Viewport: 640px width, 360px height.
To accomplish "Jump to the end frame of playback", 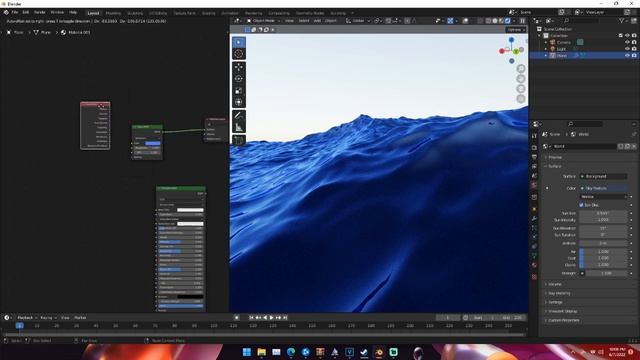I will [285, 318].
